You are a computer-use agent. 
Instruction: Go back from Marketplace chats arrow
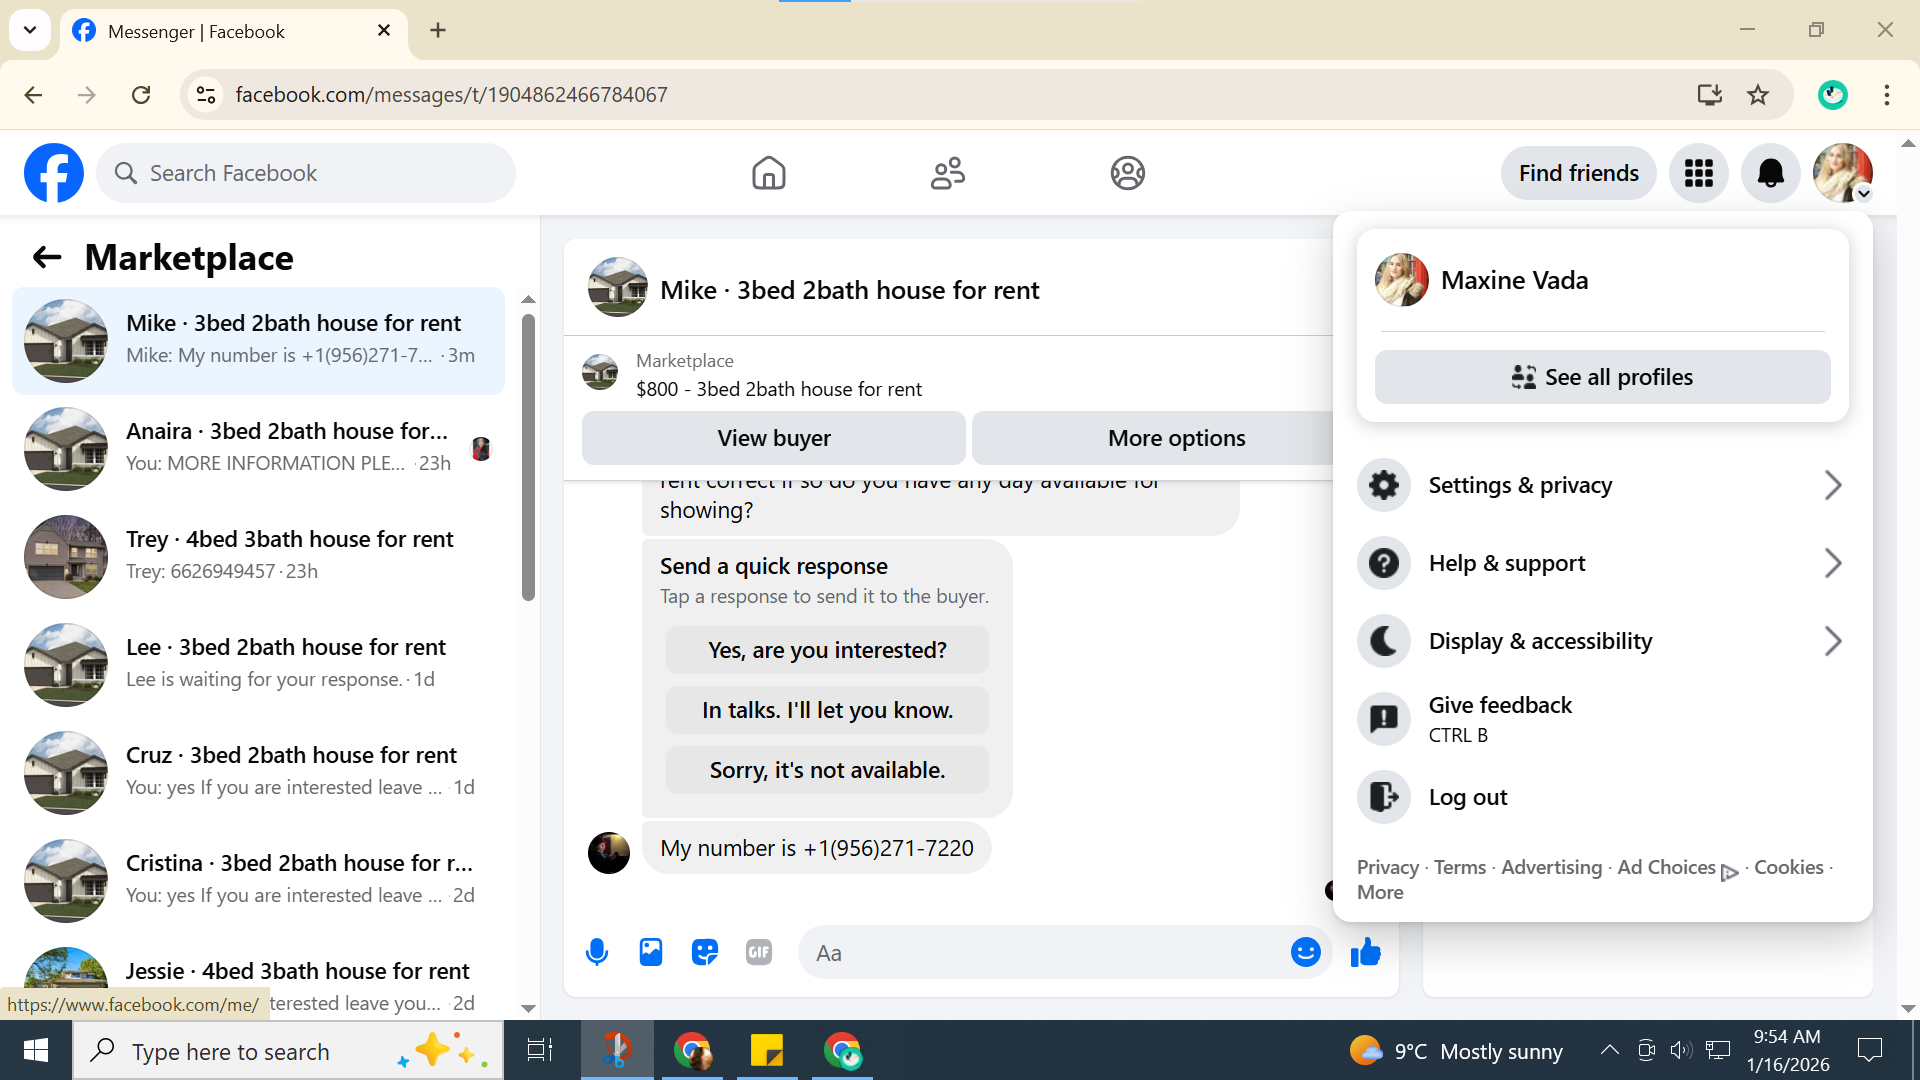point(47,258)
